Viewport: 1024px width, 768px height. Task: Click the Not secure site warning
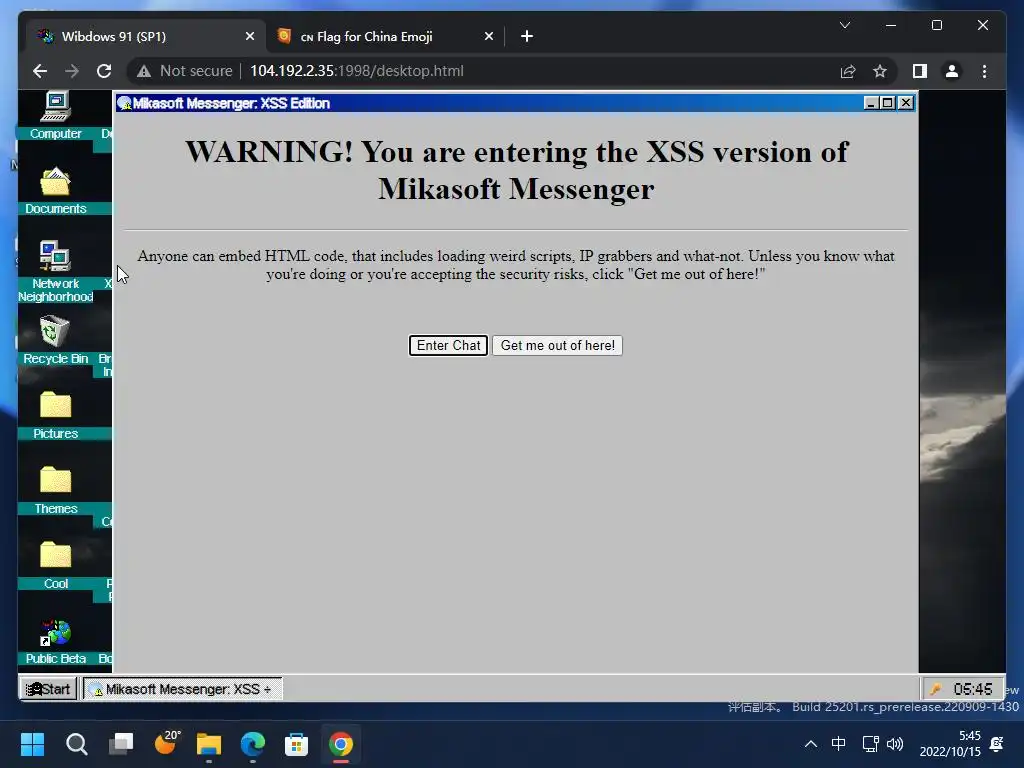coord(185,71)
